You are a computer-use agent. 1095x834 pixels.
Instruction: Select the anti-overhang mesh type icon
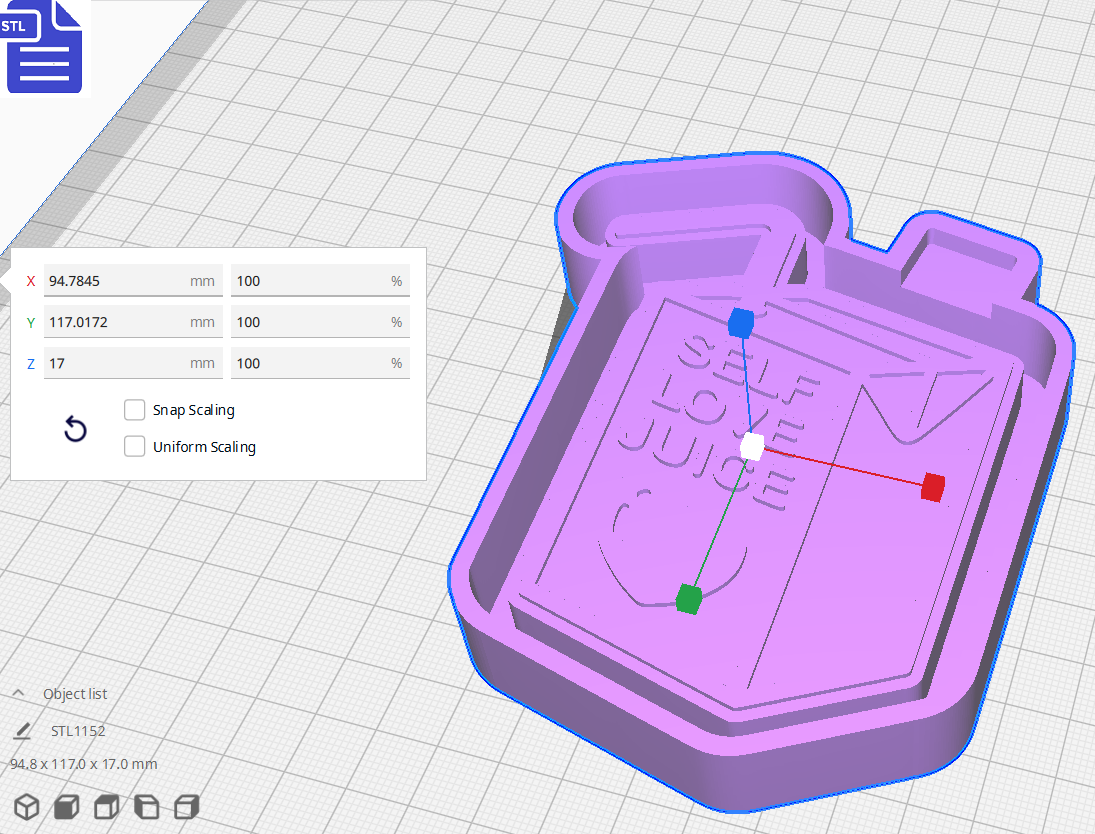click(186, 807)
